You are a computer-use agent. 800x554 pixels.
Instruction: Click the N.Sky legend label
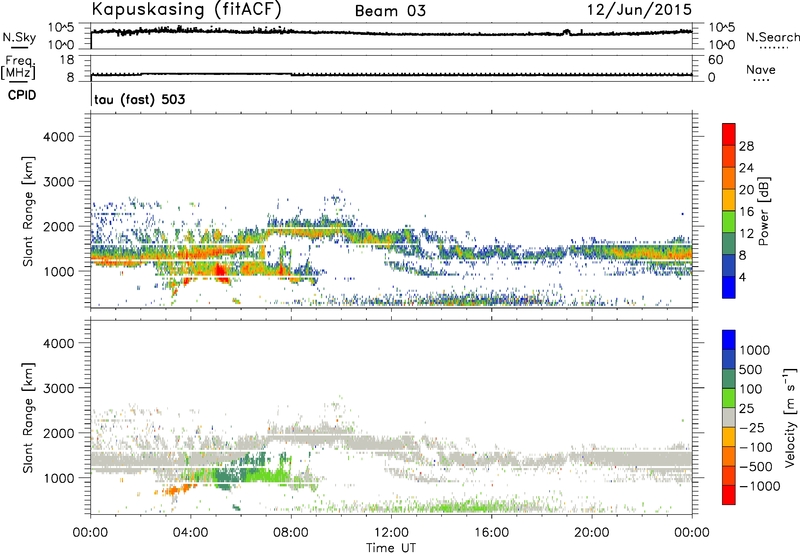(19, 37)
